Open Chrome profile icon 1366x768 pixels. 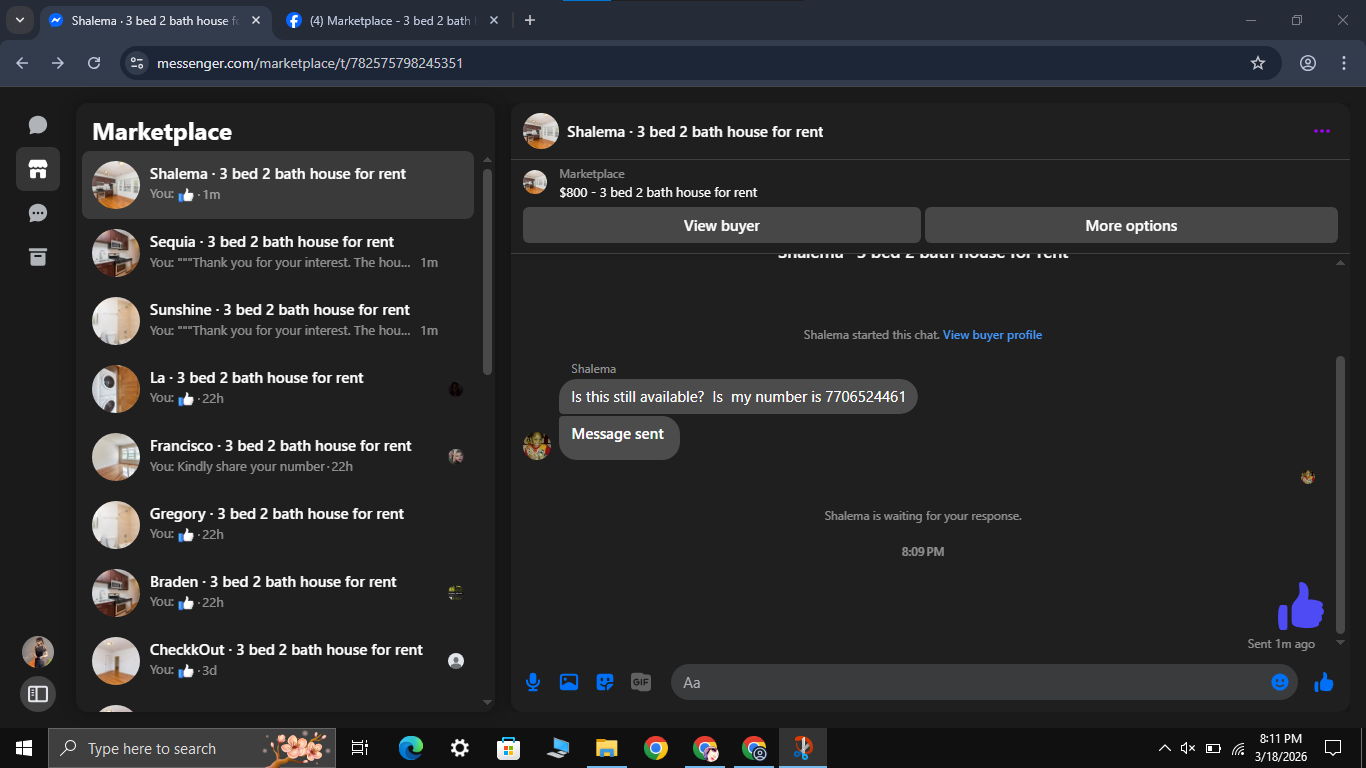pos(1308,63)
